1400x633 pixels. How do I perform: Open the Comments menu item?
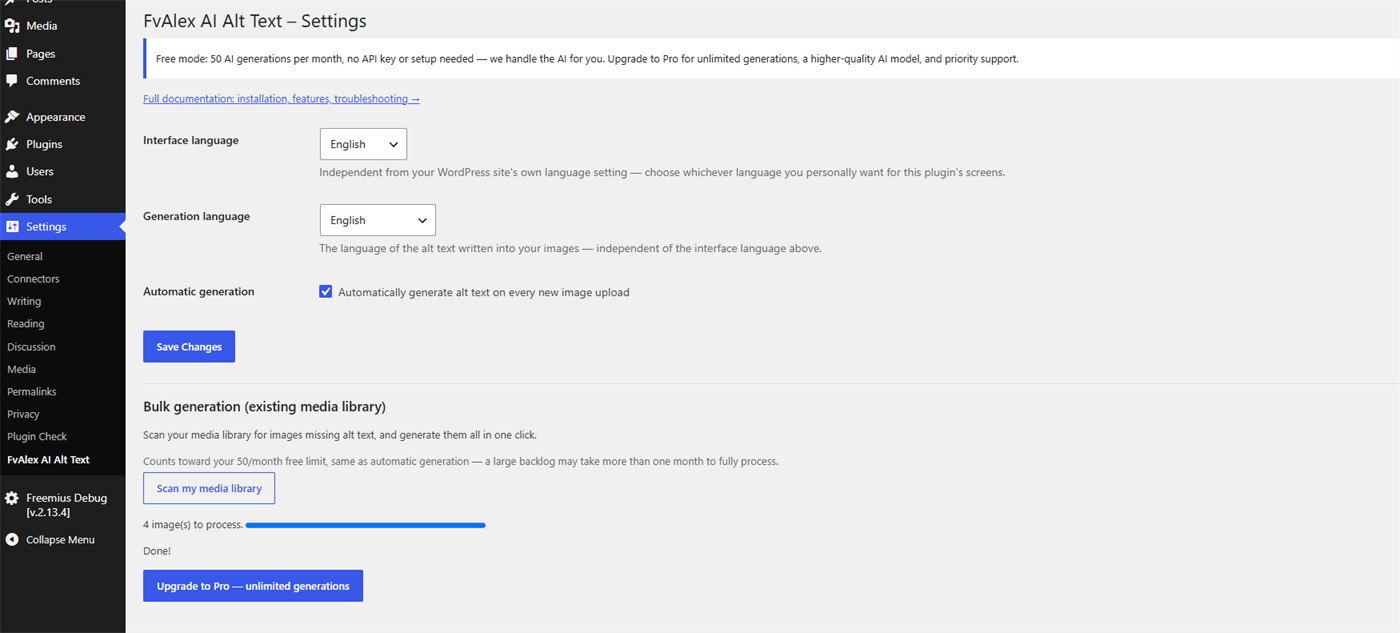[x=63, y=81]
